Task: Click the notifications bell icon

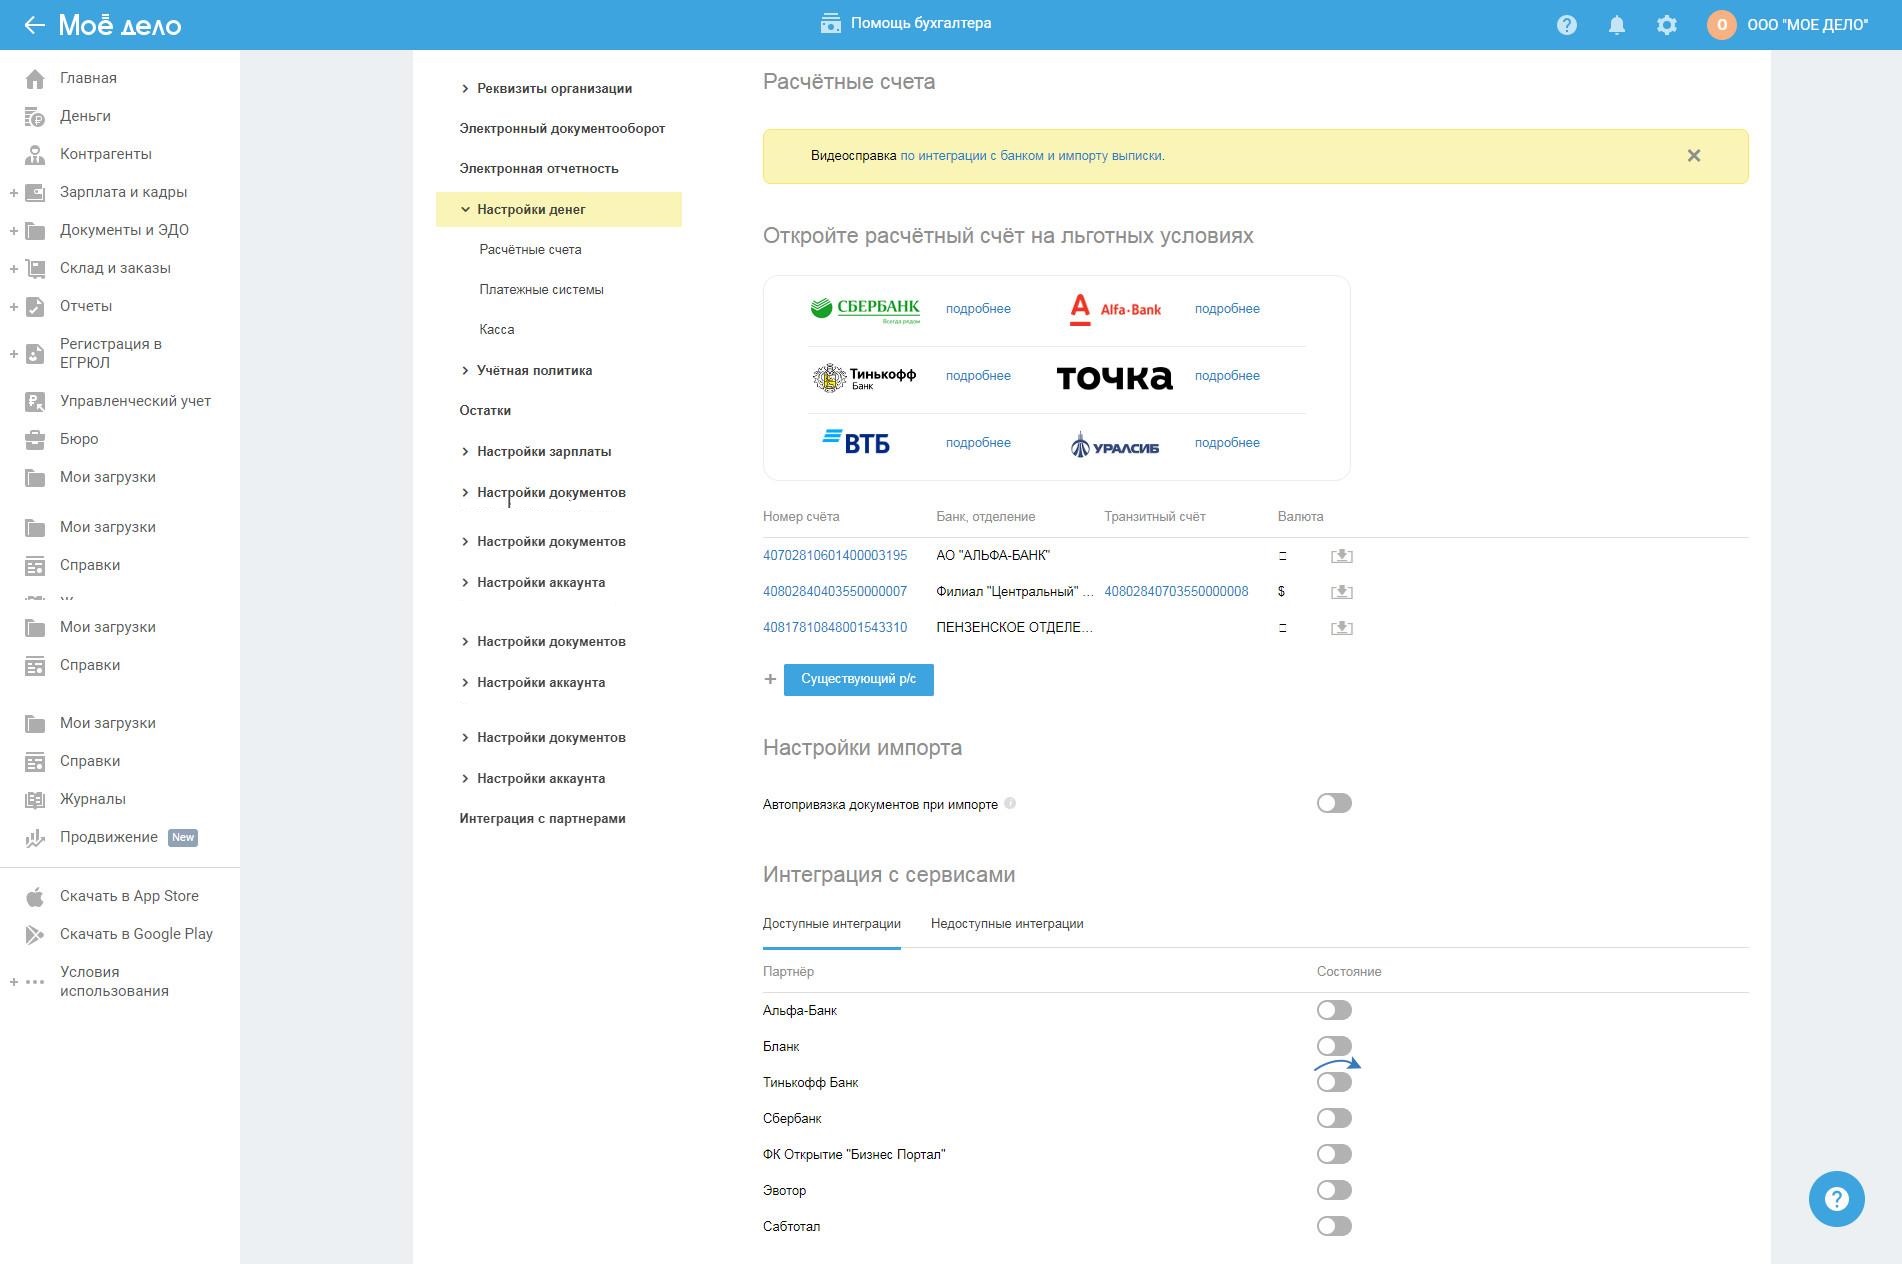Action: [x=1616, y=25]
